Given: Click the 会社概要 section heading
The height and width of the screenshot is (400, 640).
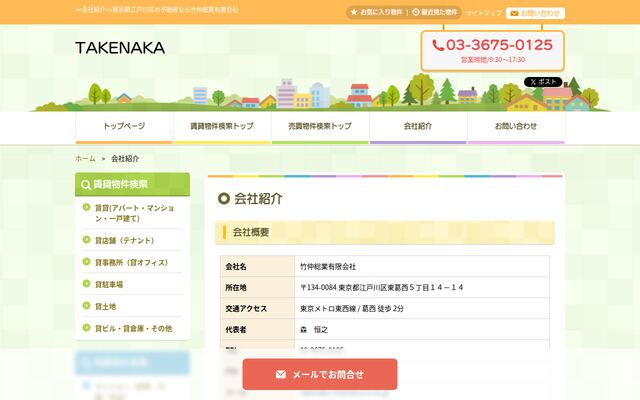Looking at the screenshot, I should pyautogui.click(x=385, y=232).
